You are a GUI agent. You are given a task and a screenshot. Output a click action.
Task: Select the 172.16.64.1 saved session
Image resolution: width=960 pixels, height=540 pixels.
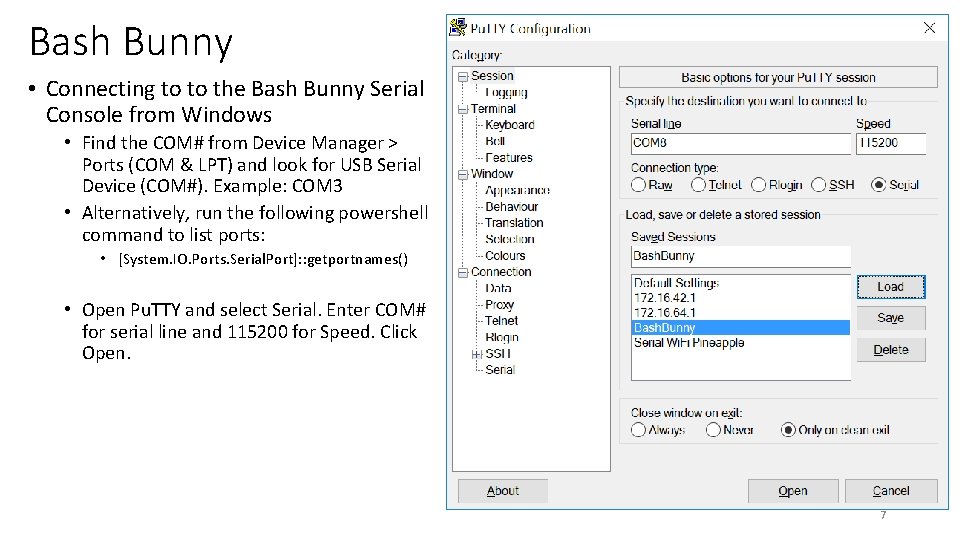point(741,312)
